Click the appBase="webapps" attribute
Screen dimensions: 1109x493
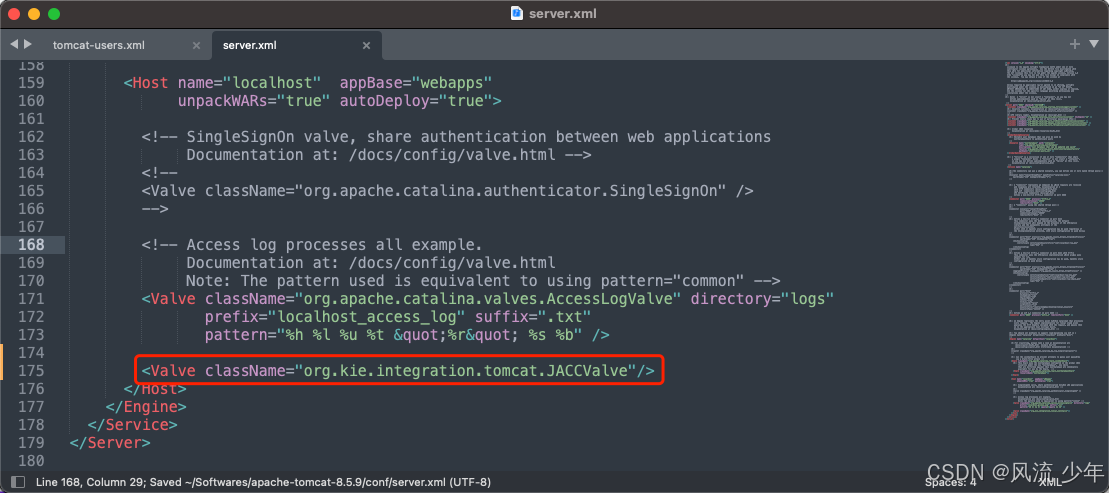click(416, 82)
